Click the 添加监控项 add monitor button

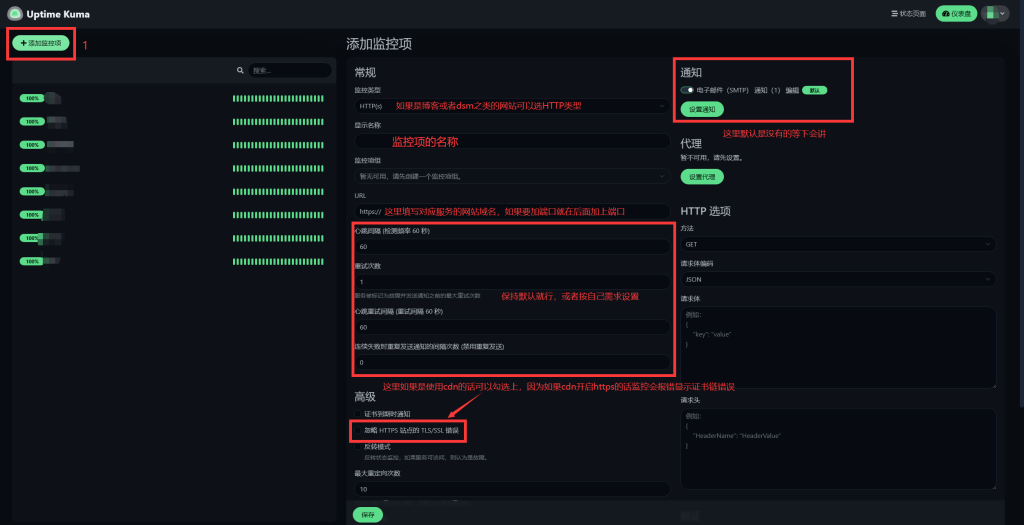point(42,43)
